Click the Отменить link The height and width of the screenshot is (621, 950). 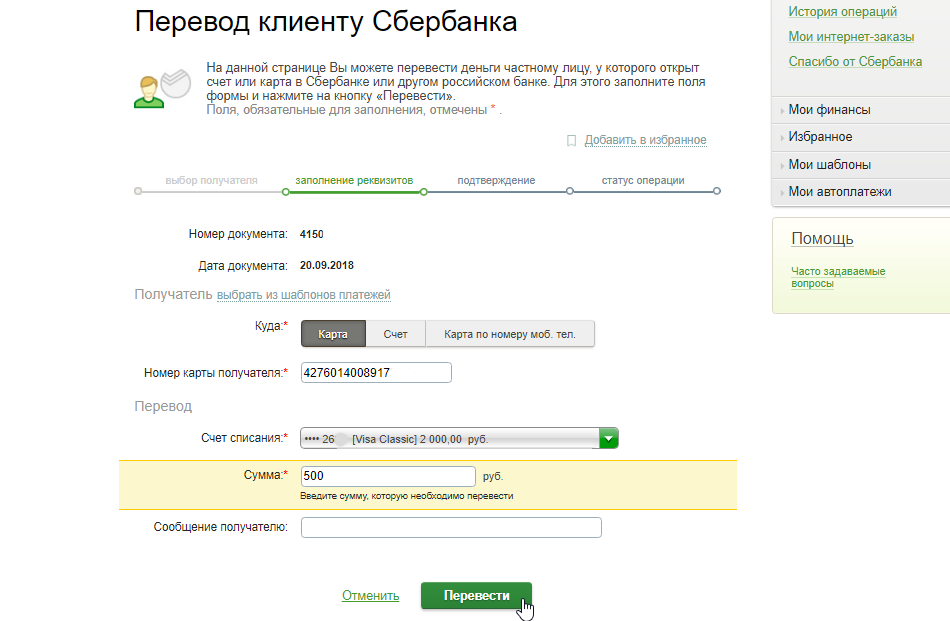(x=370, y=596)
